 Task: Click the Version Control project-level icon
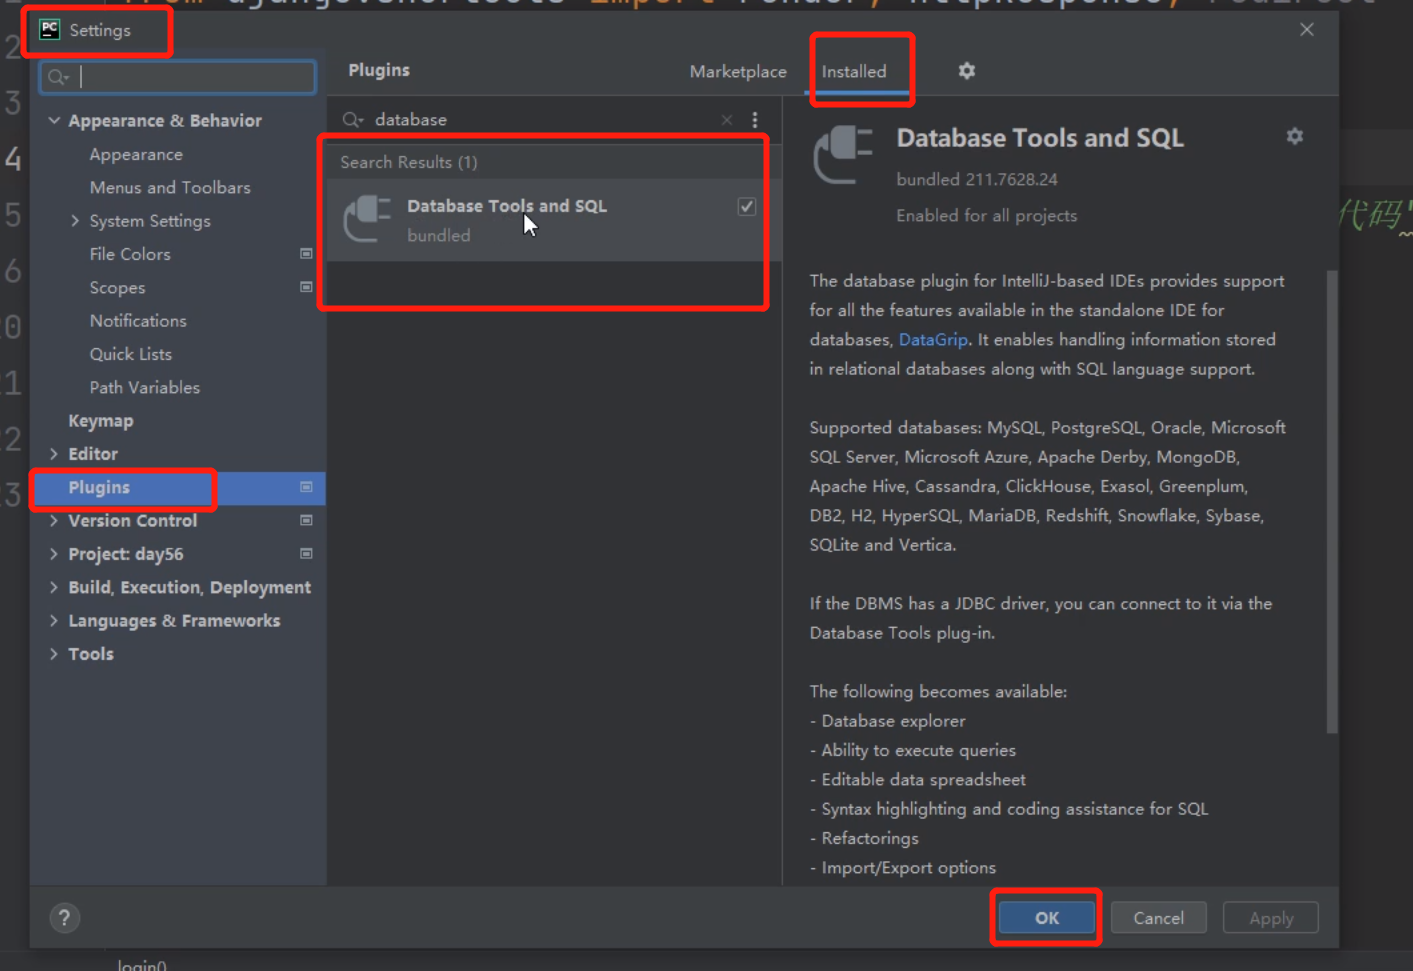click(306, 520)
